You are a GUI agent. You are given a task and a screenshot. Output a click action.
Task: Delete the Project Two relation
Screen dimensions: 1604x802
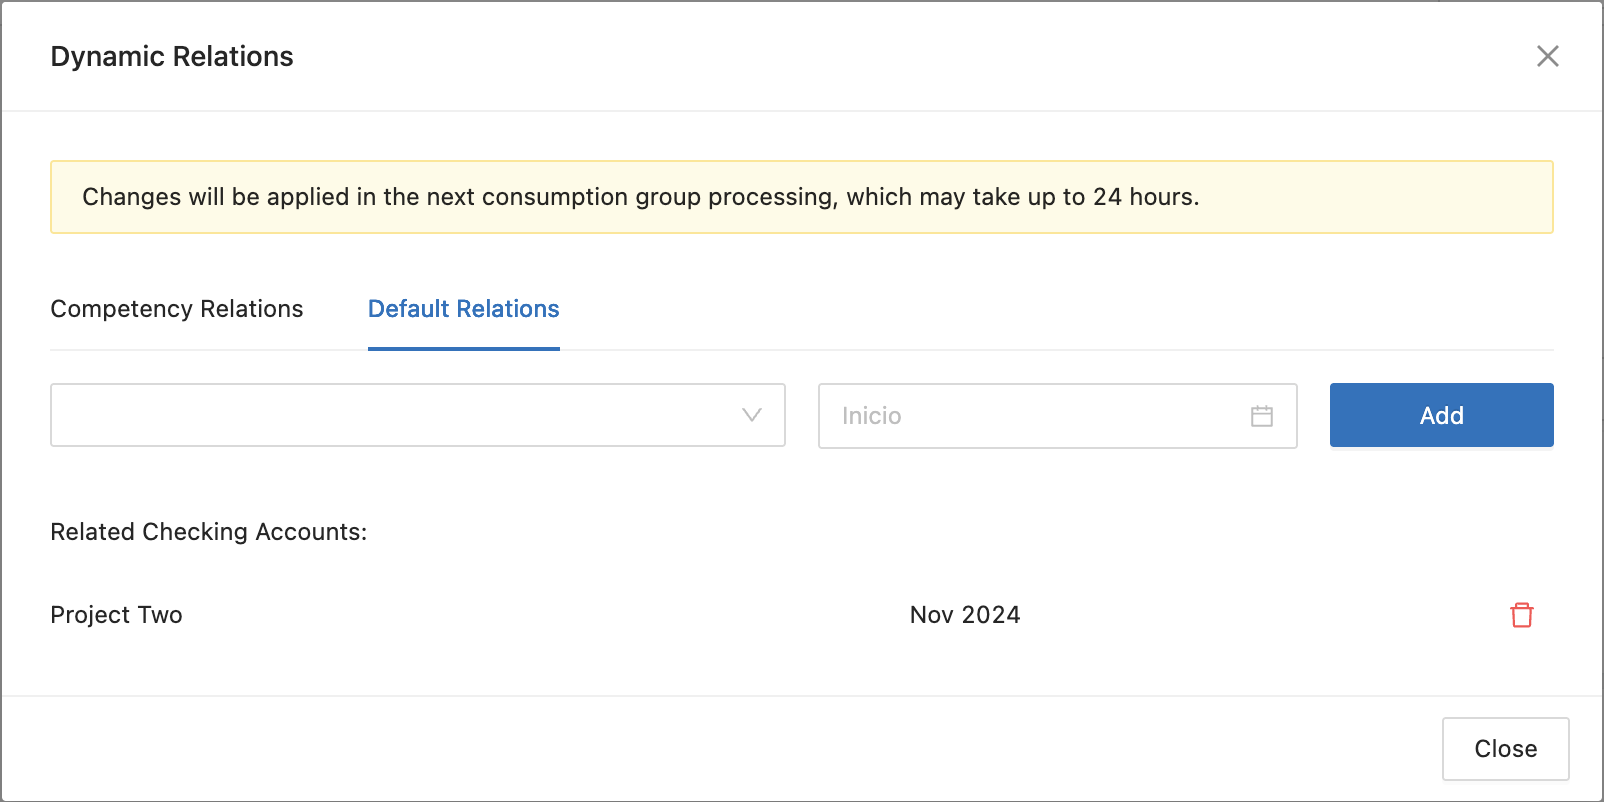tap(1521, 615)
